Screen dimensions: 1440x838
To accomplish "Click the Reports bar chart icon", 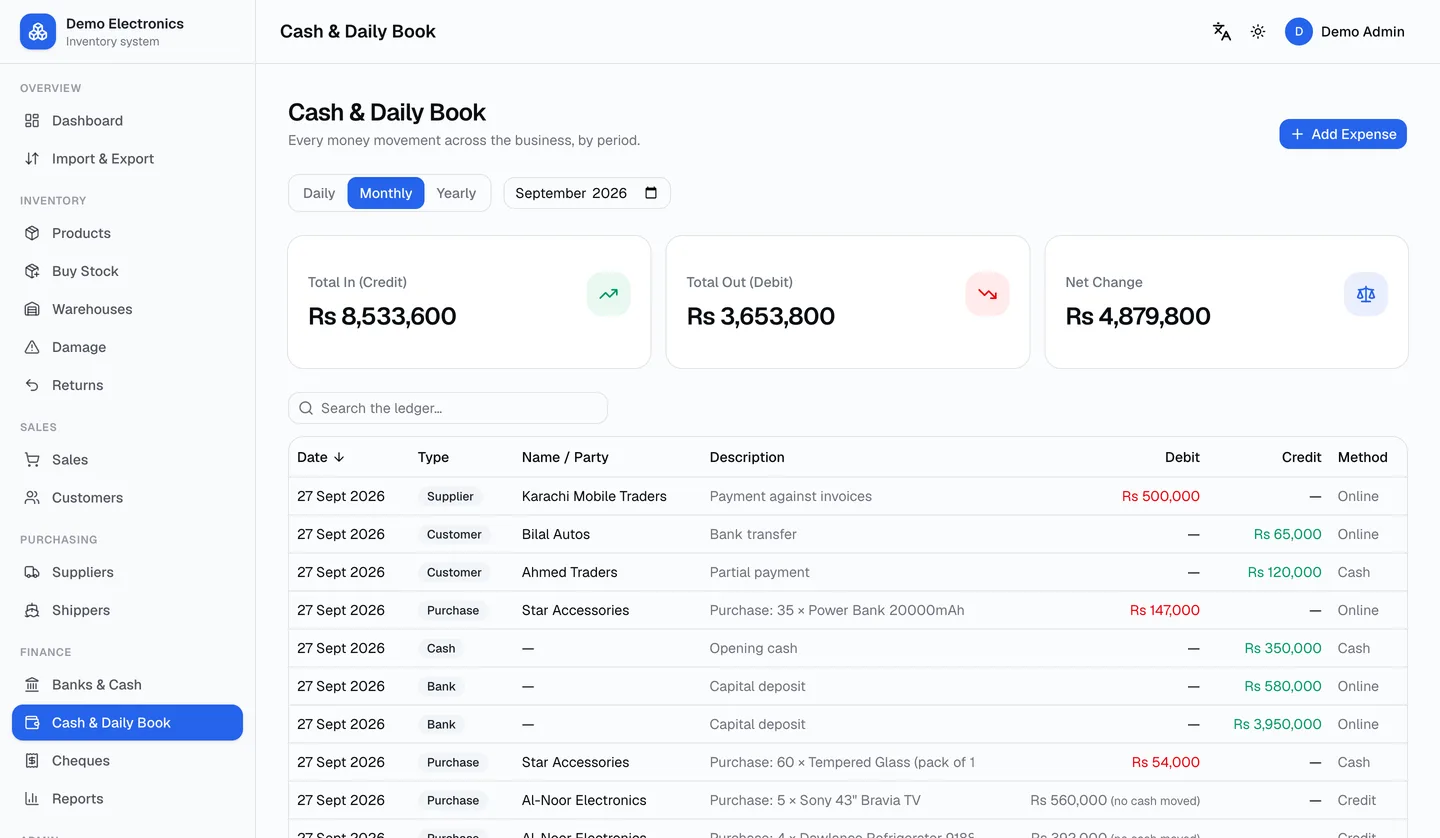I will [x=32, y=799].
